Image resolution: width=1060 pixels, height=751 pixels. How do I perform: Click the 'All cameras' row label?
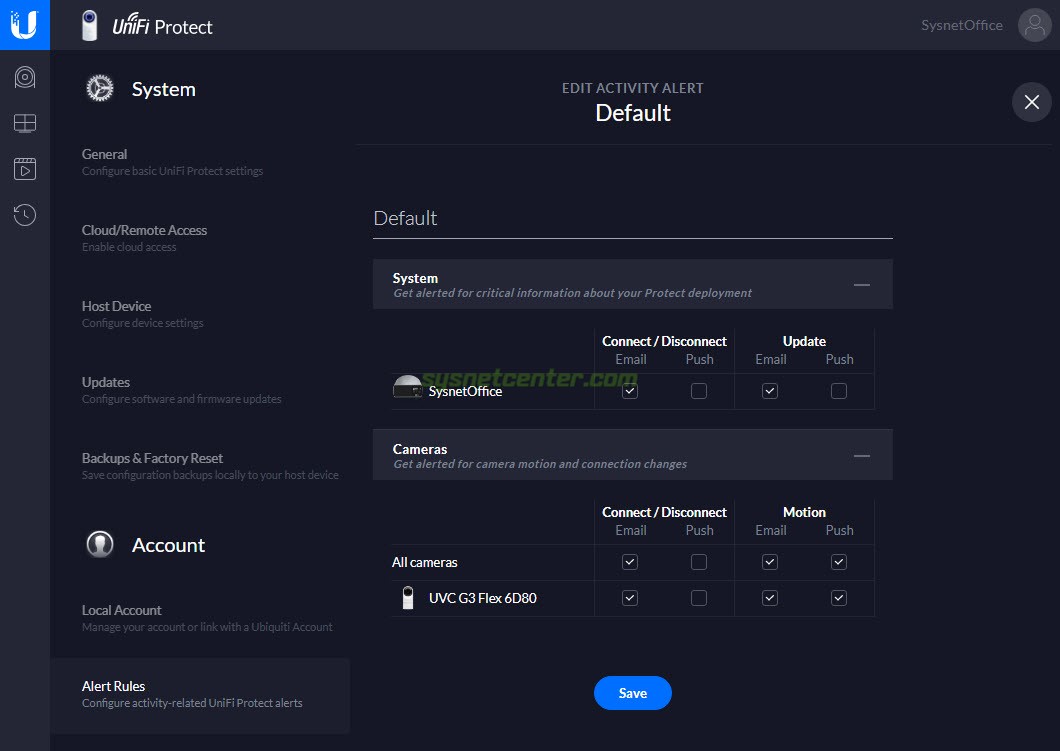coord(425,562)
